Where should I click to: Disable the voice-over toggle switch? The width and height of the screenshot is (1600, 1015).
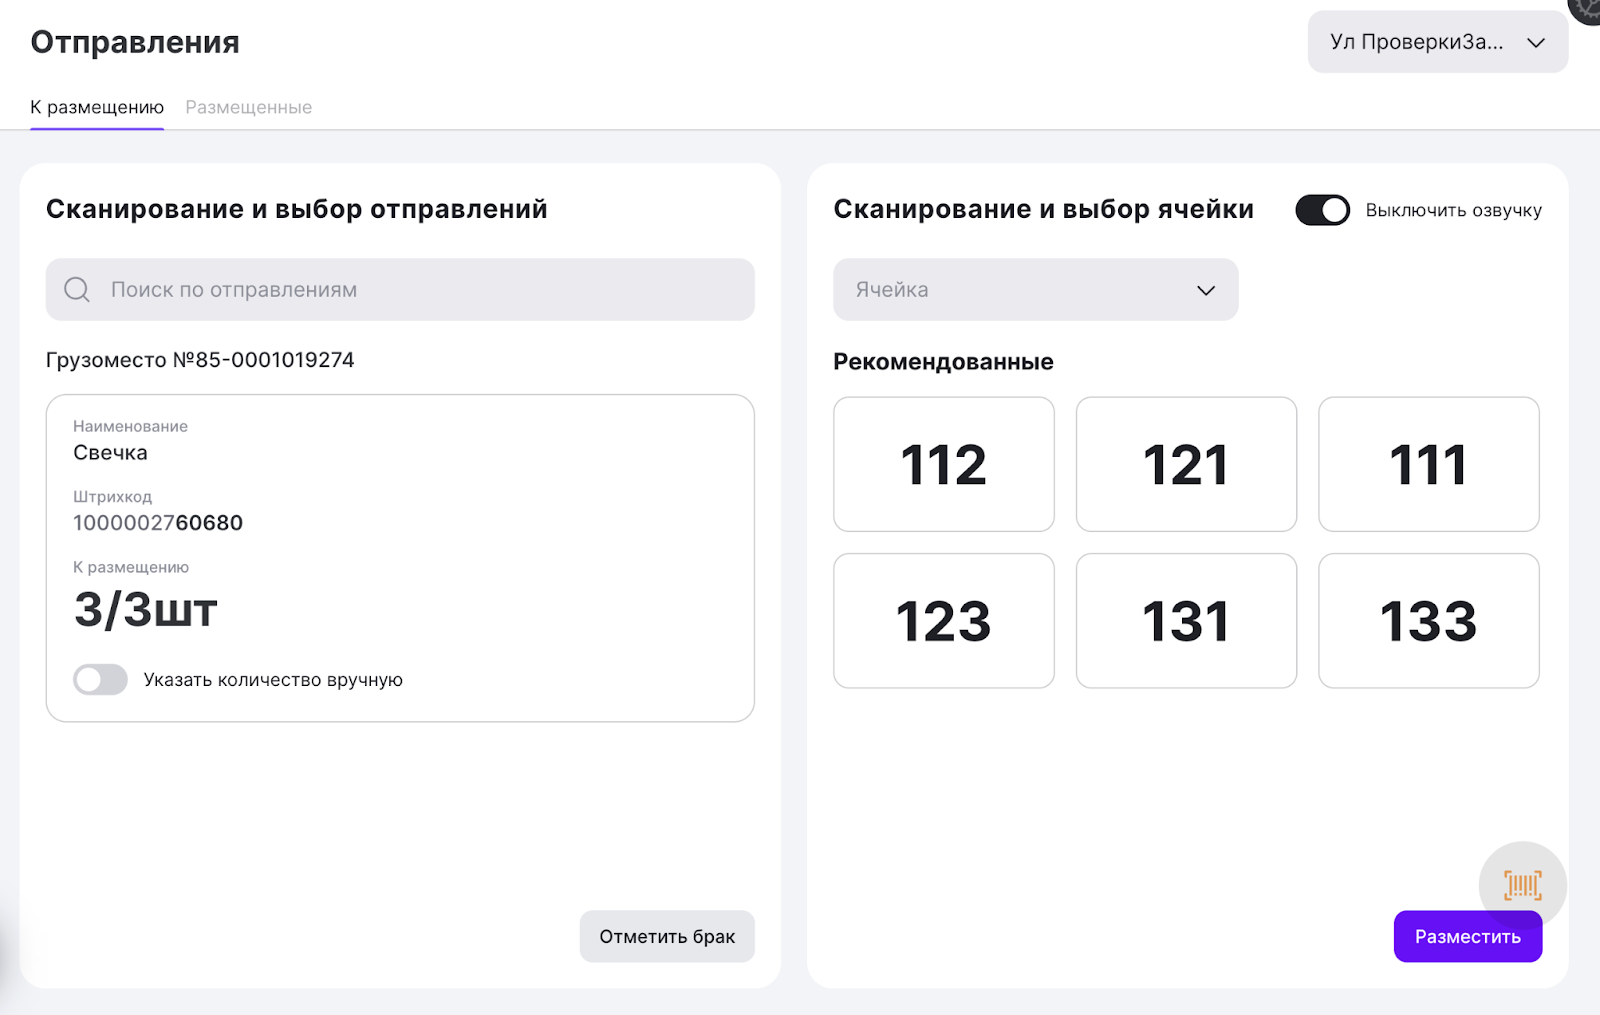point(1322,210)
